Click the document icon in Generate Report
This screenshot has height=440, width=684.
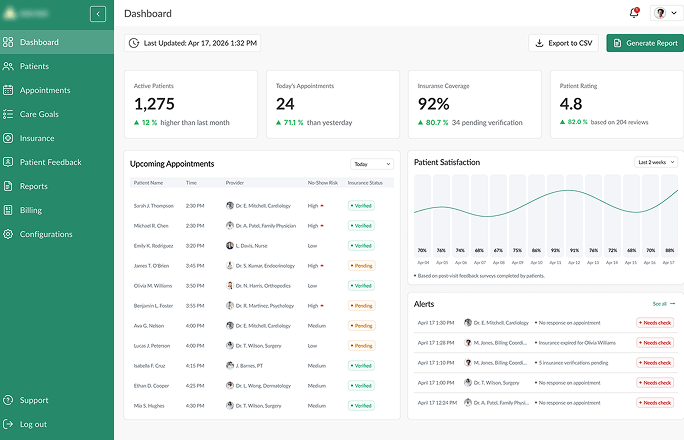(617, 43)
